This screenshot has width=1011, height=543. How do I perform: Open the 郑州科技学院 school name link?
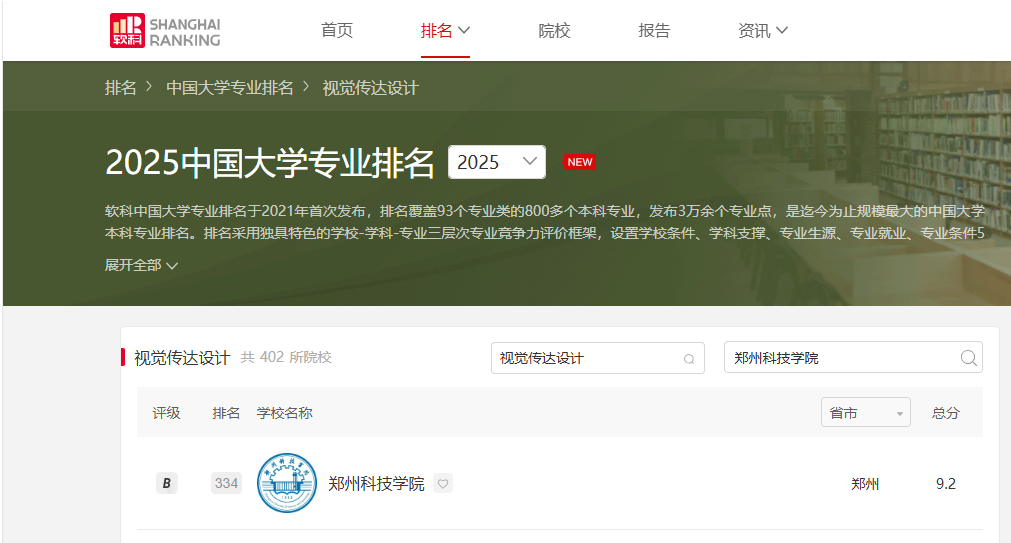[x=376, y=484]
